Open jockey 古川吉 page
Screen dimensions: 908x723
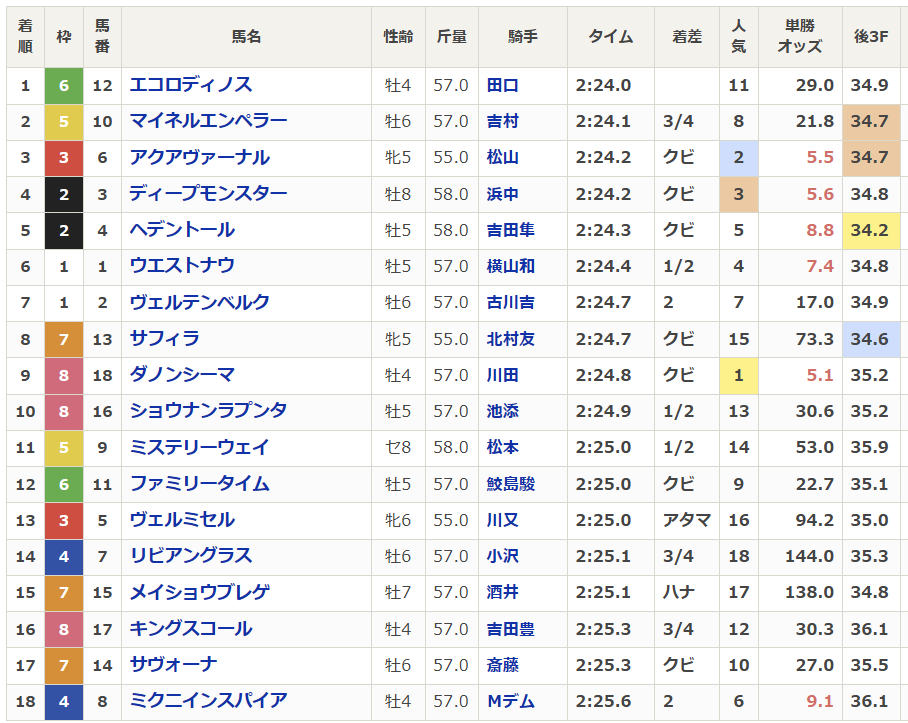coord(511,302)
